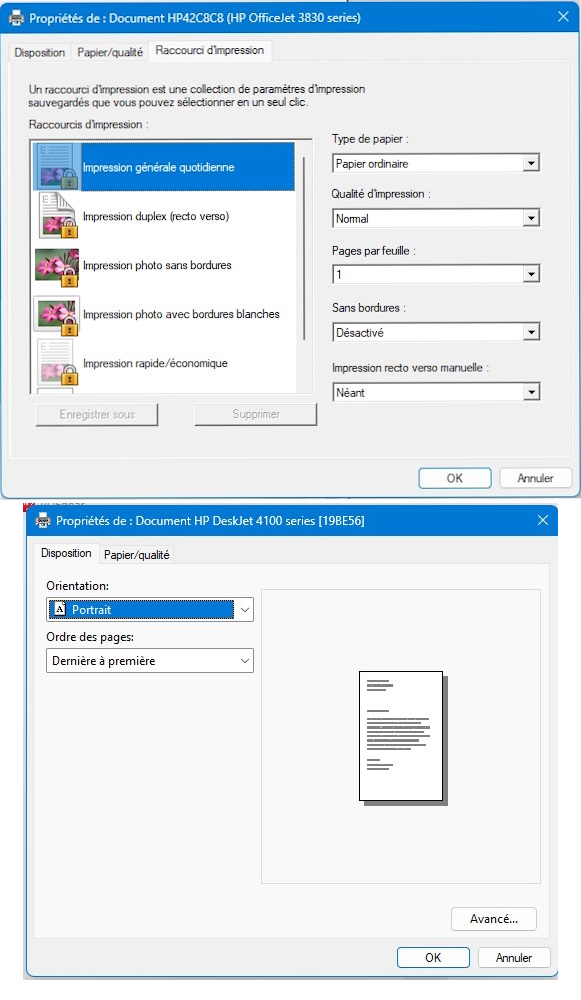Switch to Disposition tab in OfficeJet dialog
The image size is (581, 1000).
[x=40, y=52]
